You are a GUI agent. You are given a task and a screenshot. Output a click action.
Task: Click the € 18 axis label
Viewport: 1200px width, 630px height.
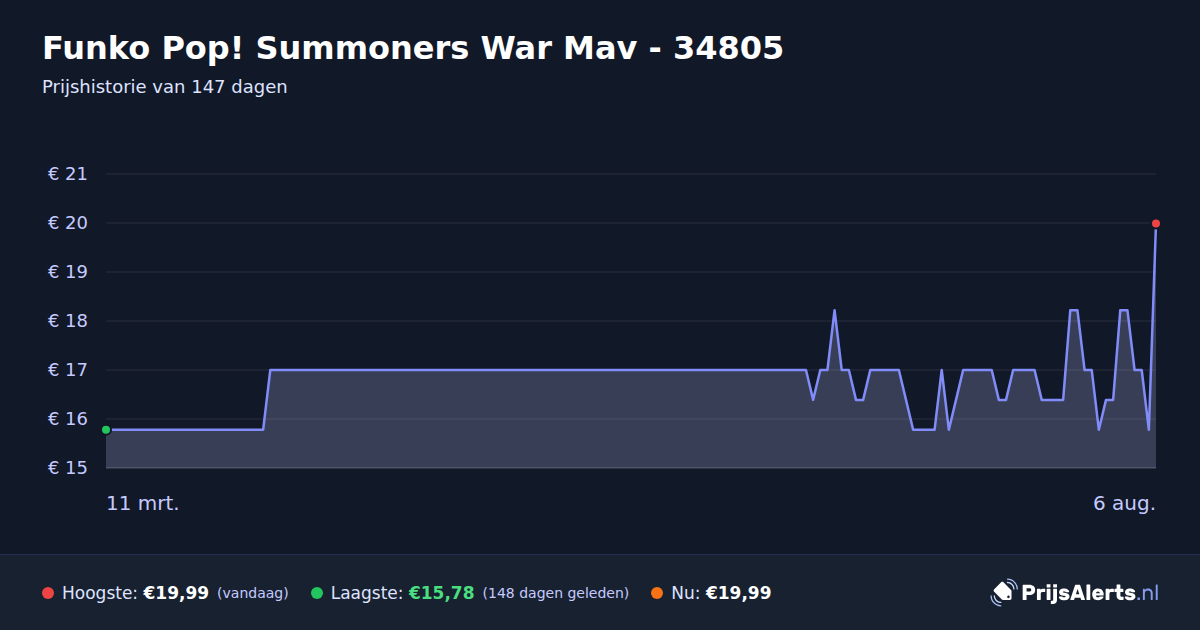[68, 321]
